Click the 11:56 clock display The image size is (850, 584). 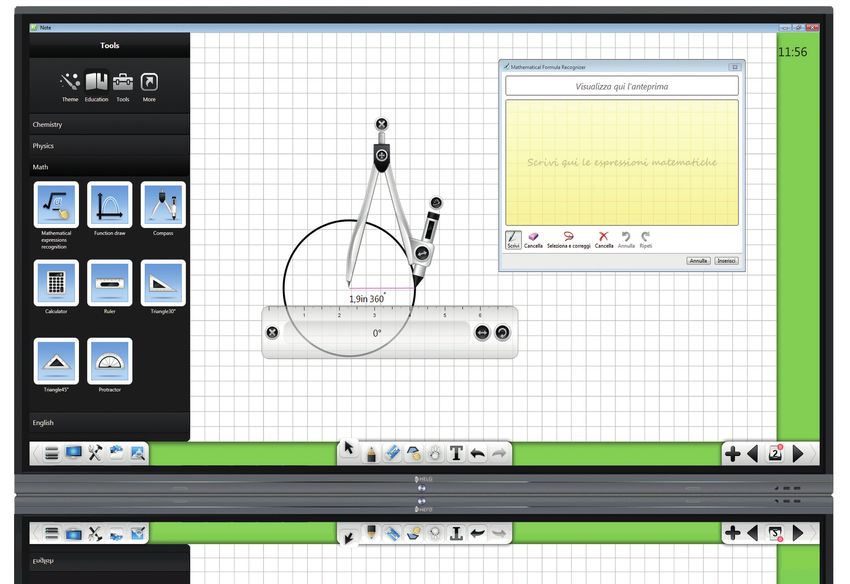point(793,52)
